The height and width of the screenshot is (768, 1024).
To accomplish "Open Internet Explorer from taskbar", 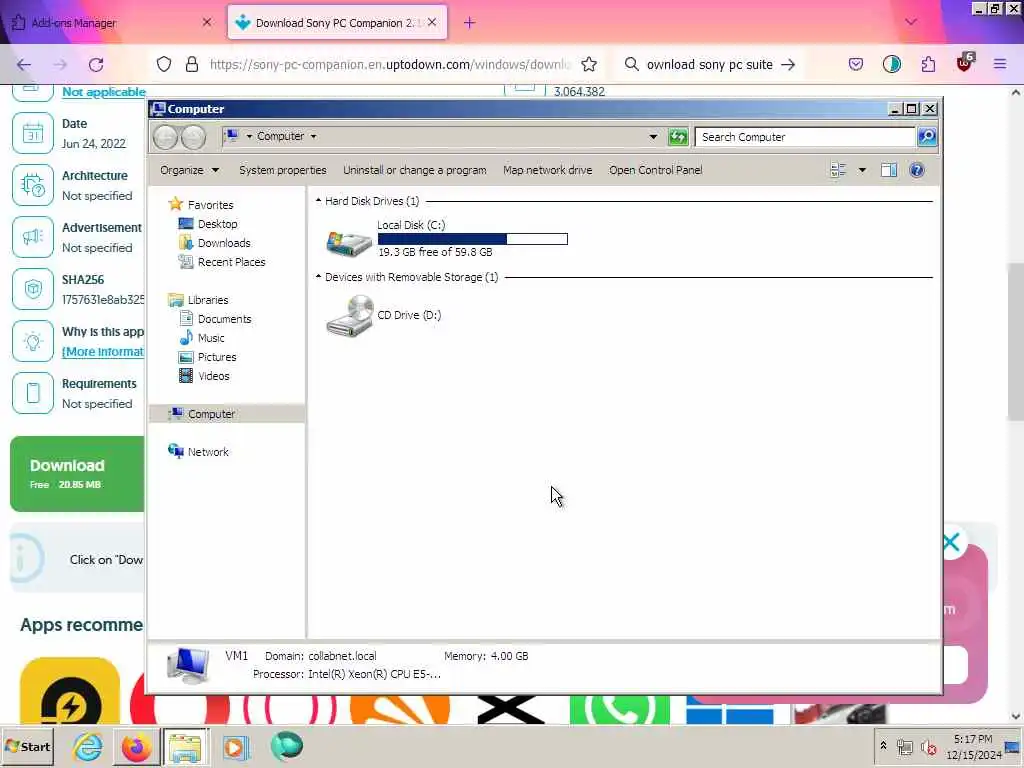I will [x=88, y=746].
